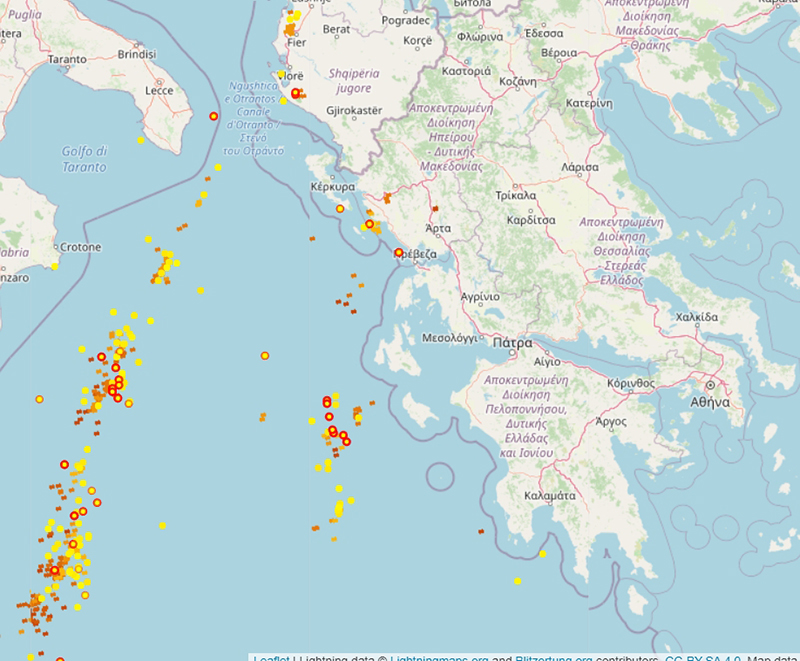800x661 pixels.
Task: Open the Lightningmaps.org attribution link
Action: (439, 658)
